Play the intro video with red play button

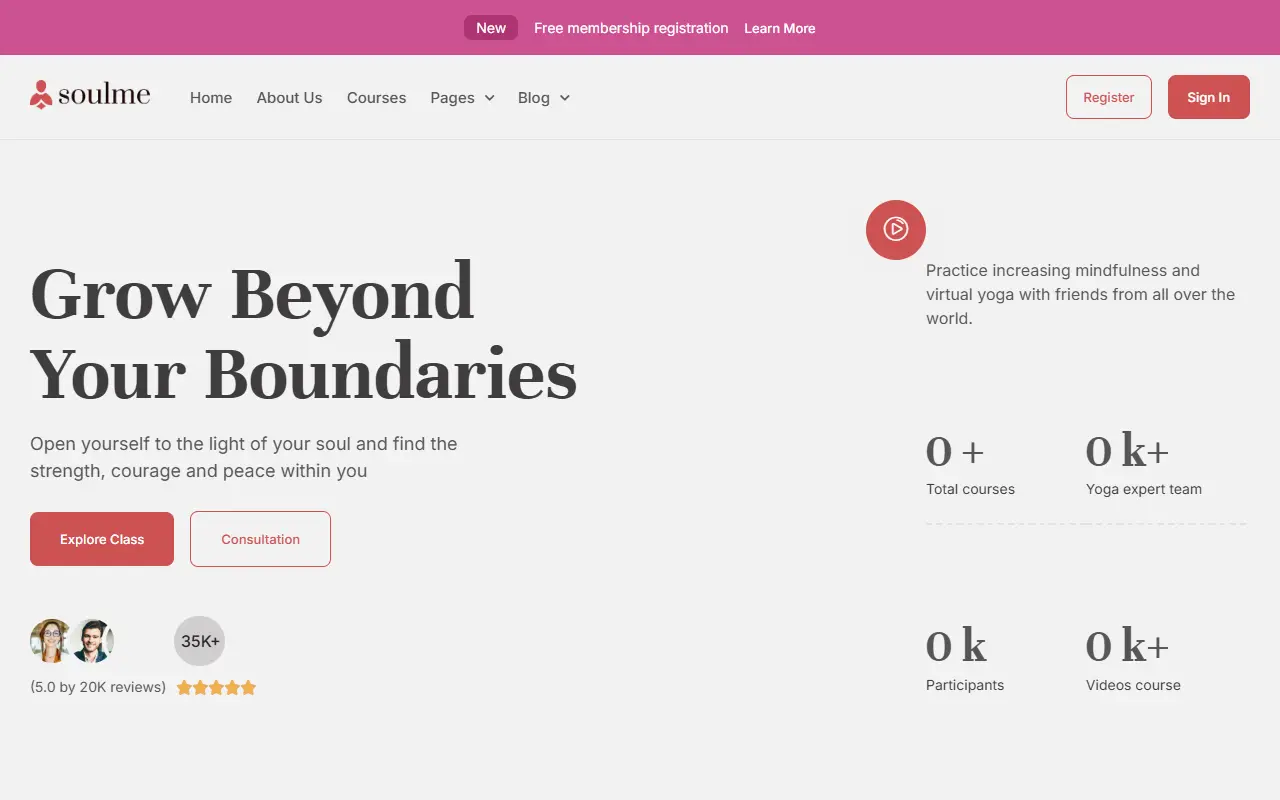click(896, 230)
